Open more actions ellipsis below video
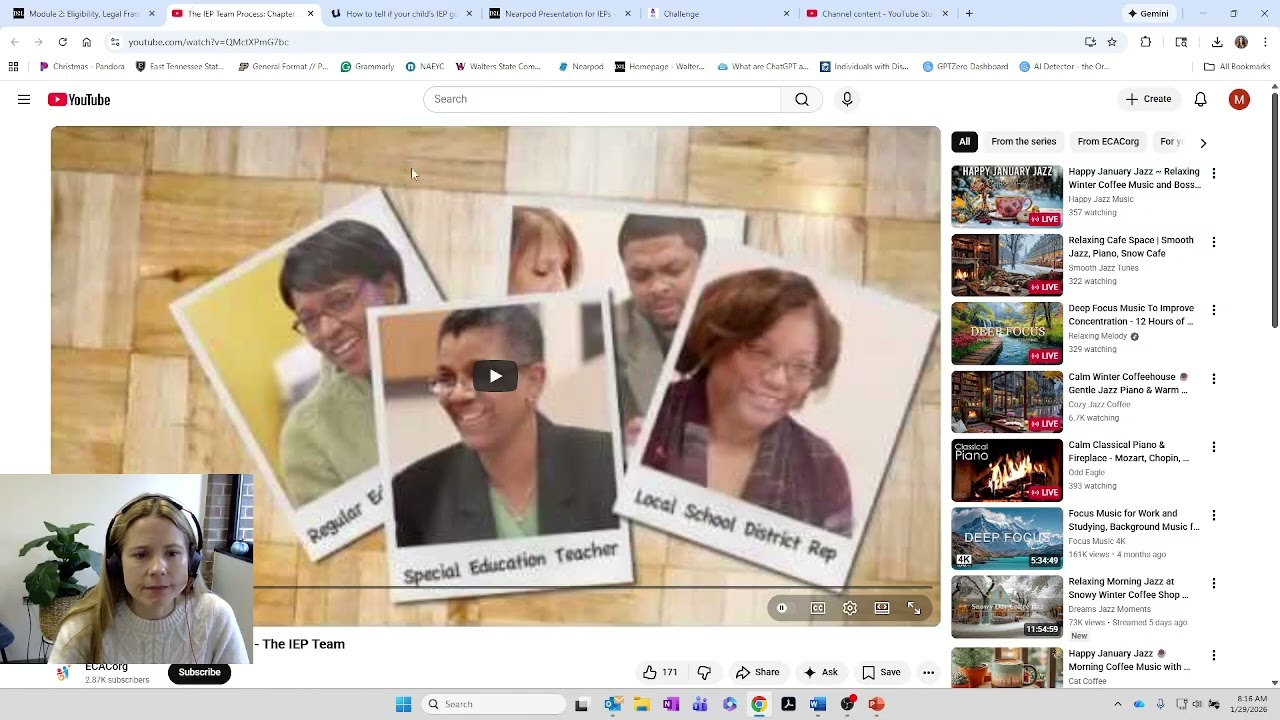 click(928, 672)
